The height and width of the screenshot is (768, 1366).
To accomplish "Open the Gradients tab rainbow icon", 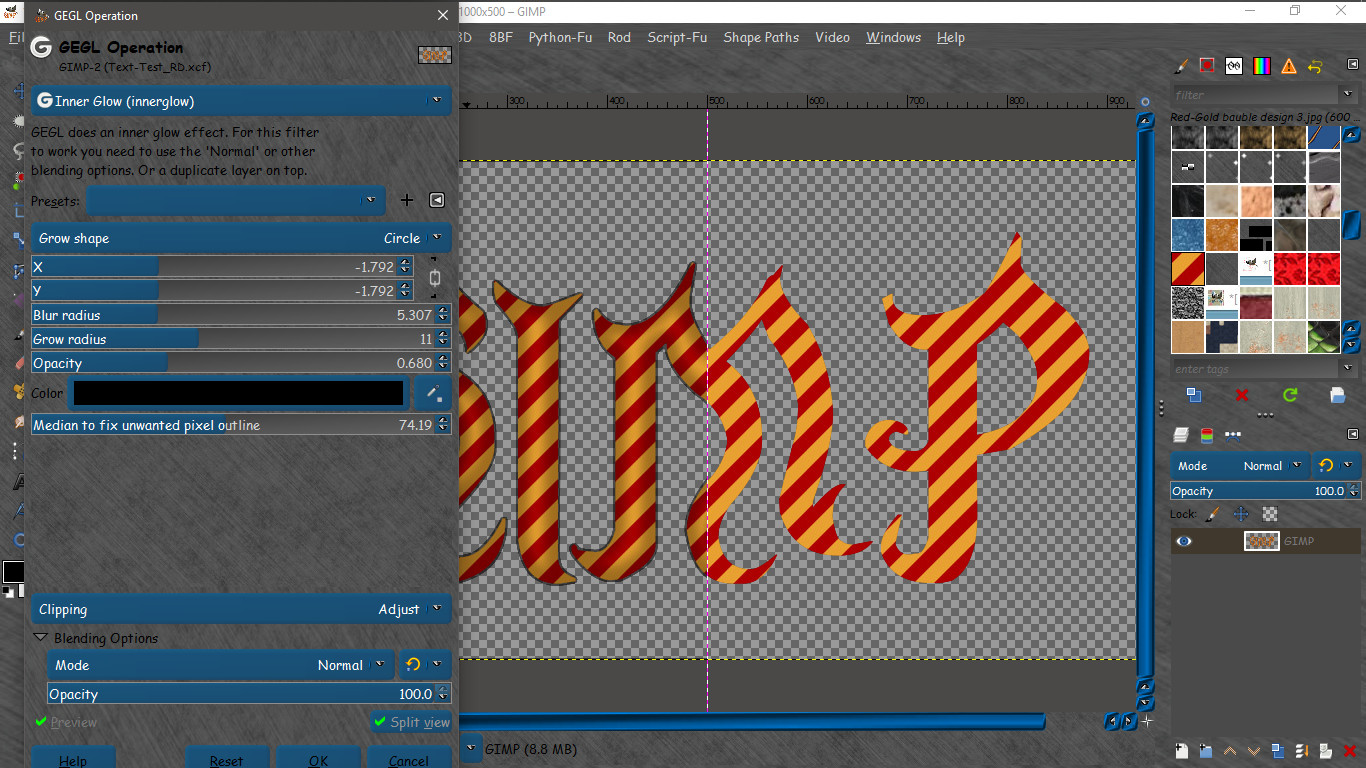I will [x=1262, y=66].
